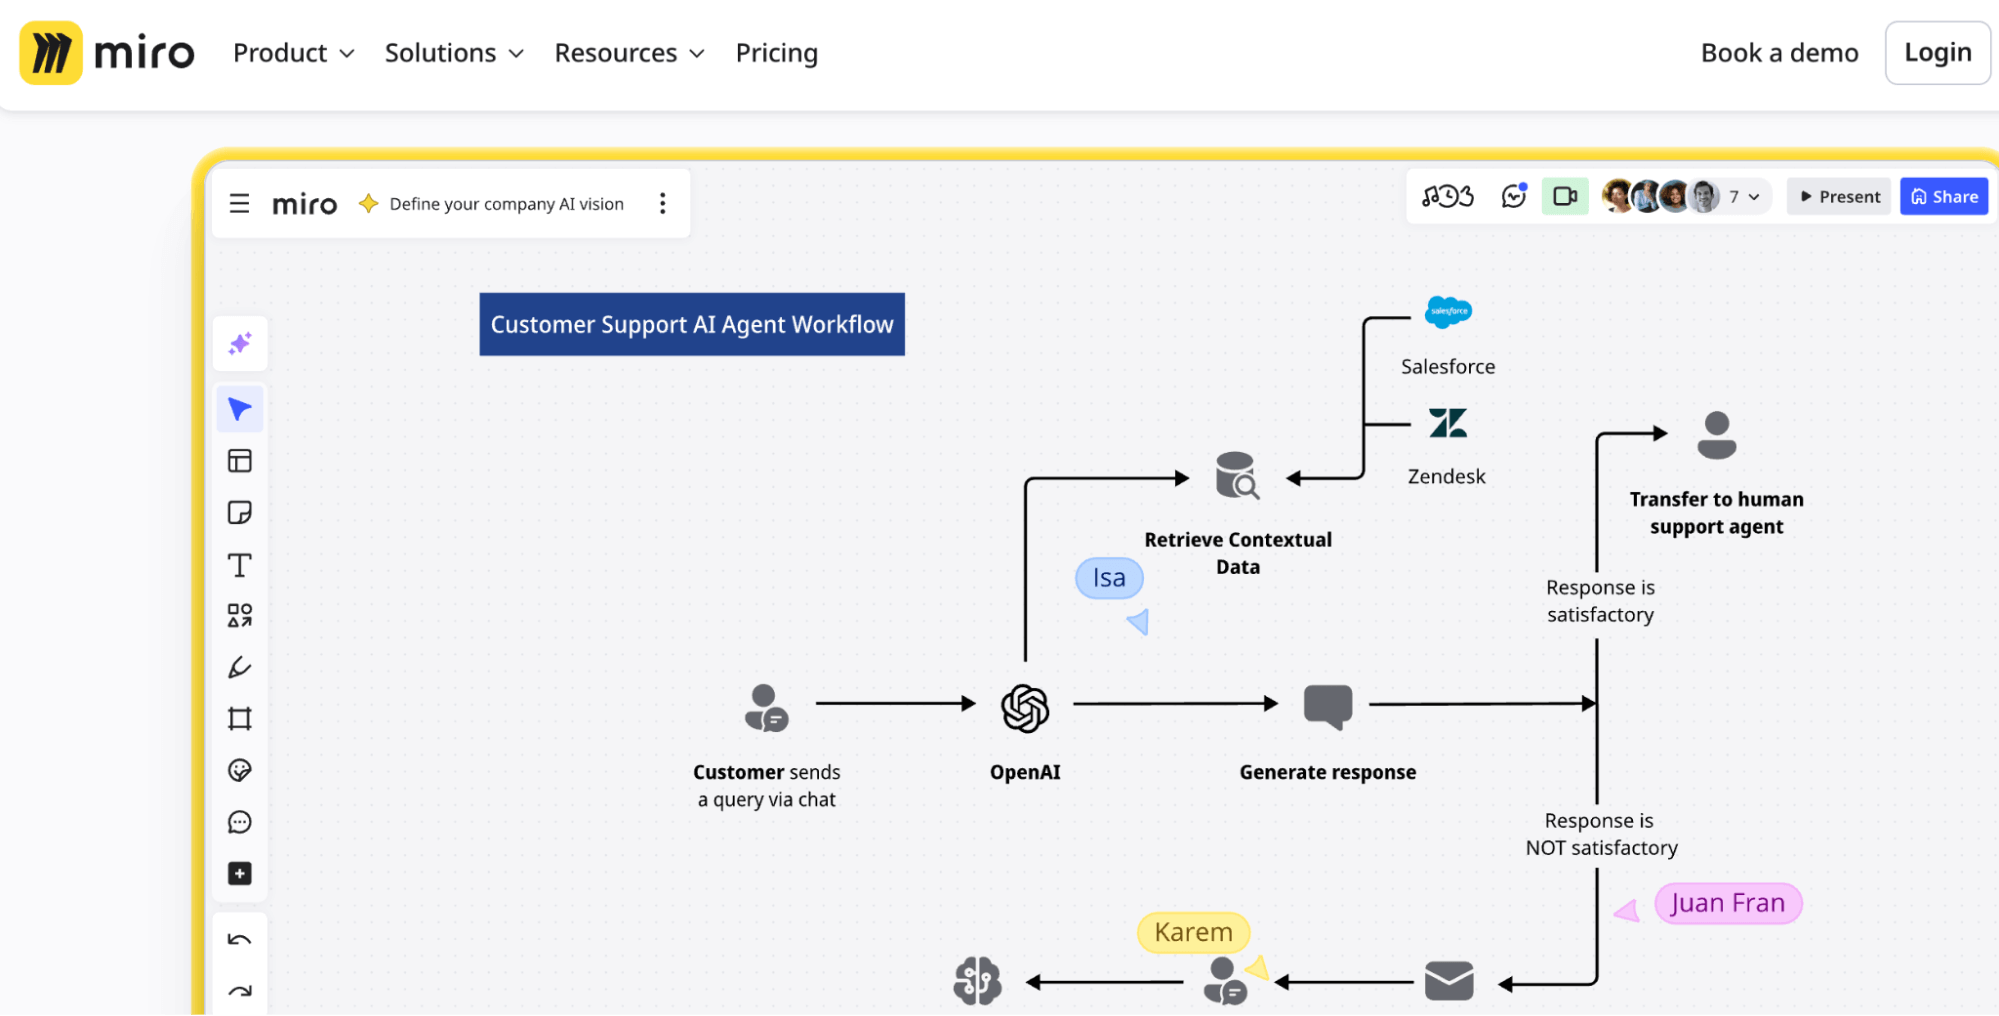
Task: Select the Comment tool
Action: coord(240,822)
